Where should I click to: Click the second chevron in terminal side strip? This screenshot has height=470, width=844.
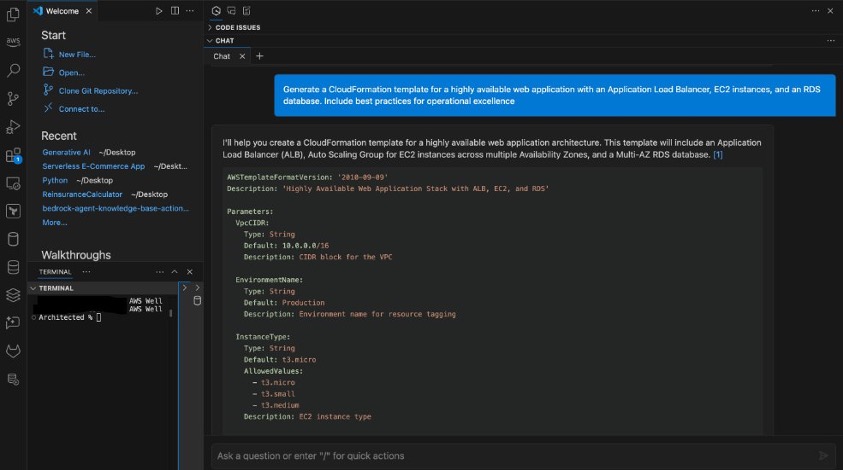(x=197, y=287)
